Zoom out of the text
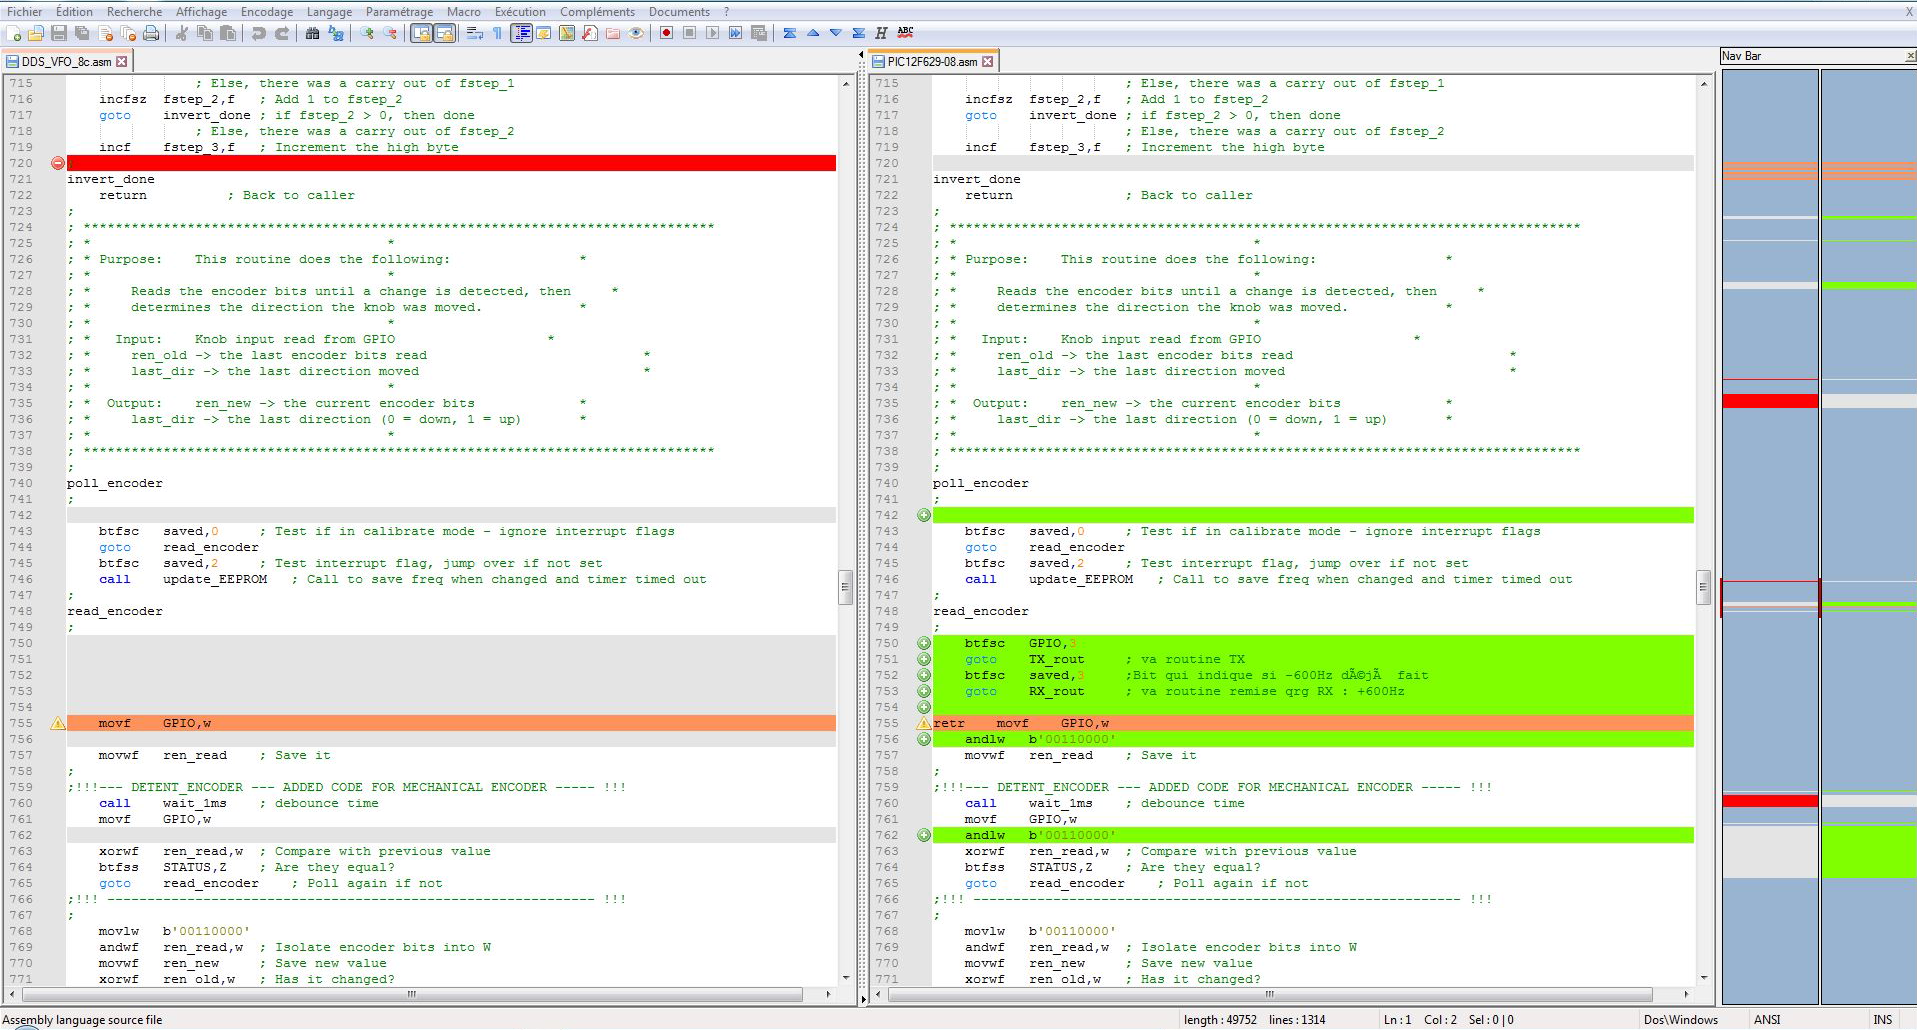 tap(388, 33)
